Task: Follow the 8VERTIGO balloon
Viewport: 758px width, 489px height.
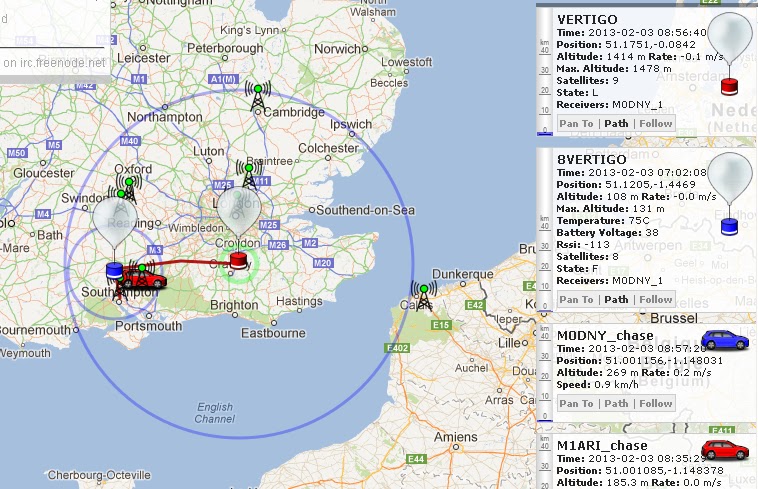Action: tap(656, 300)
